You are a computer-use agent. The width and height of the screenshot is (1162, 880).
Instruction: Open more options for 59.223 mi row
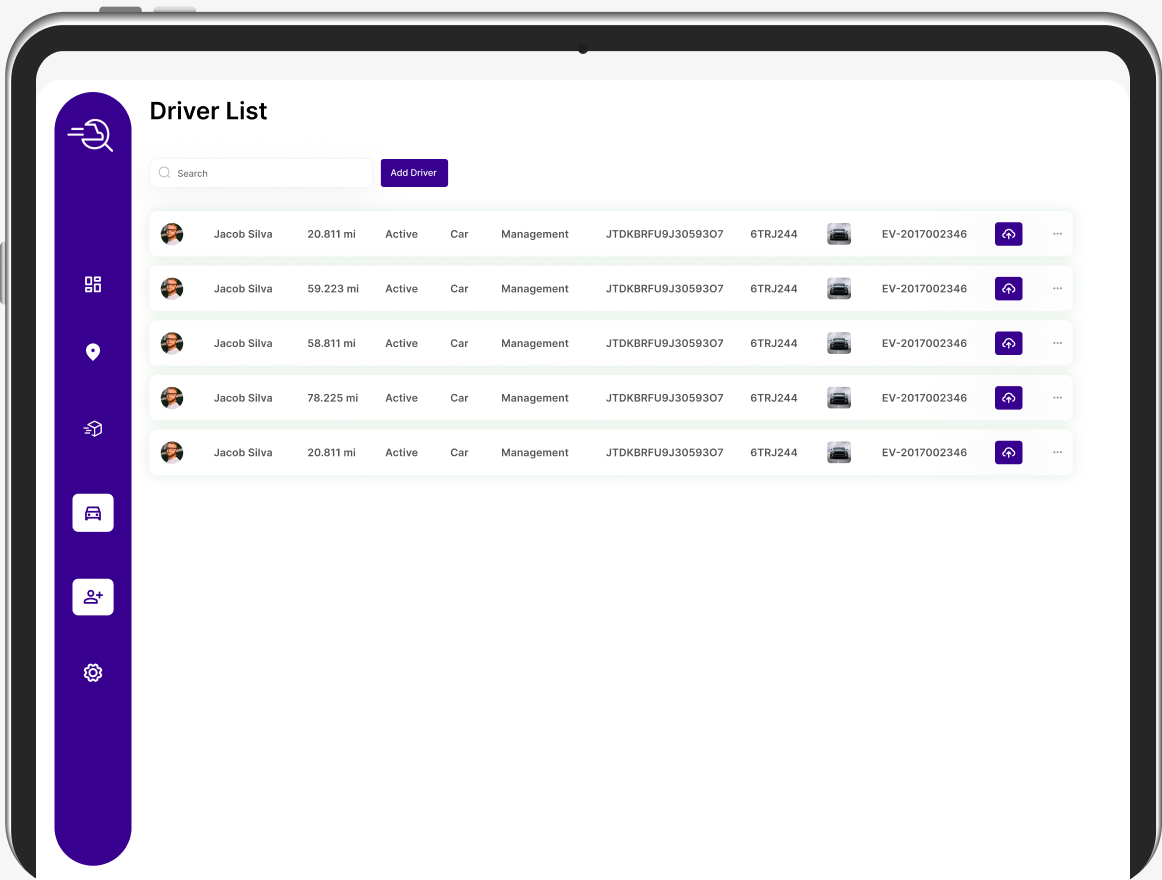1058,288
